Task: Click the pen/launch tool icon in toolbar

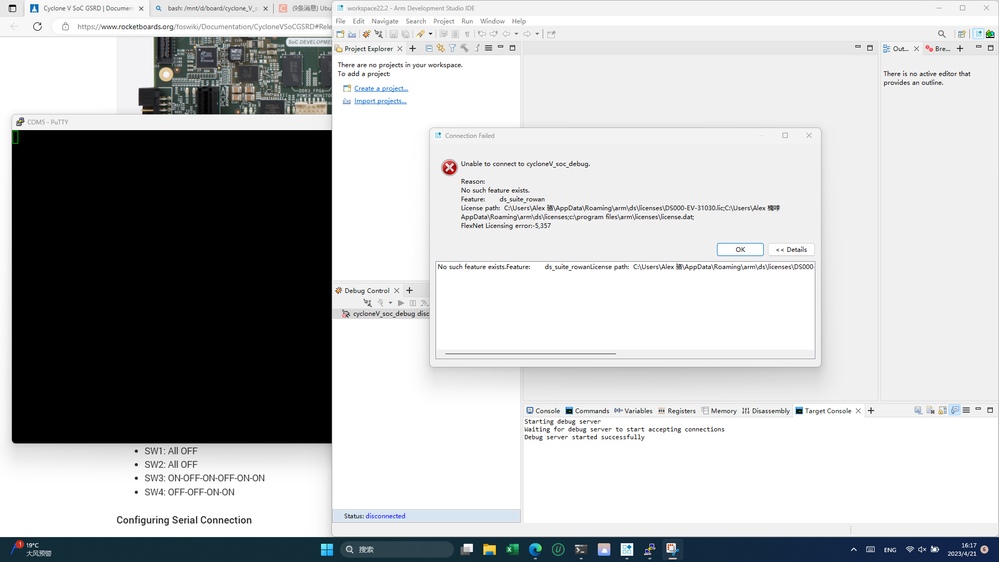Action: pos(420,34)
